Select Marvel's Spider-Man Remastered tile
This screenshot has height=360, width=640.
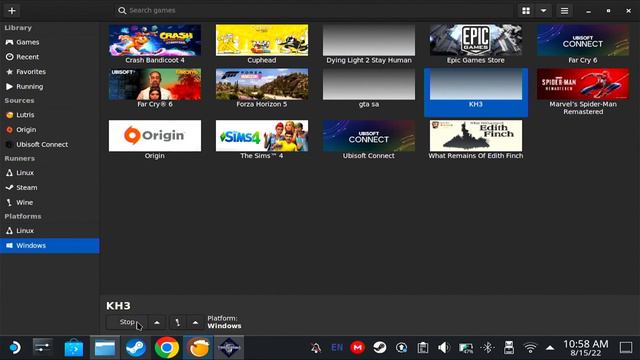pos(583,92)
